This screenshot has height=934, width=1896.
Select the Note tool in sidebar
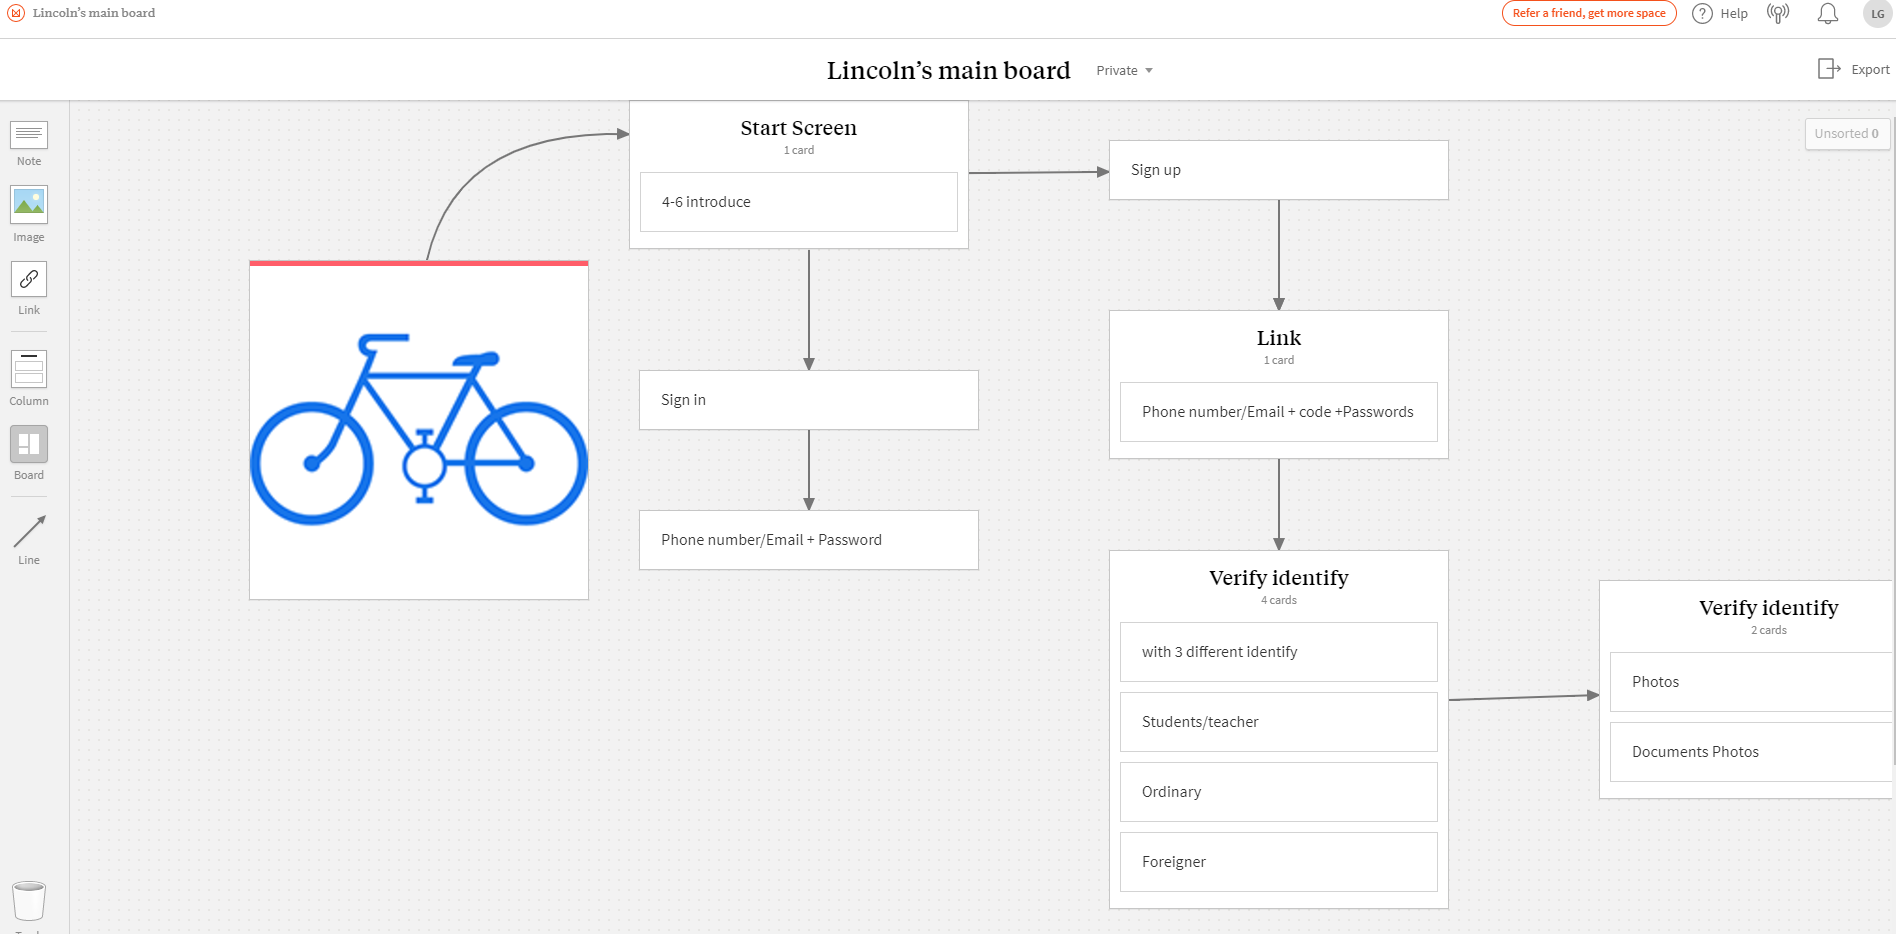pos(29,135)
